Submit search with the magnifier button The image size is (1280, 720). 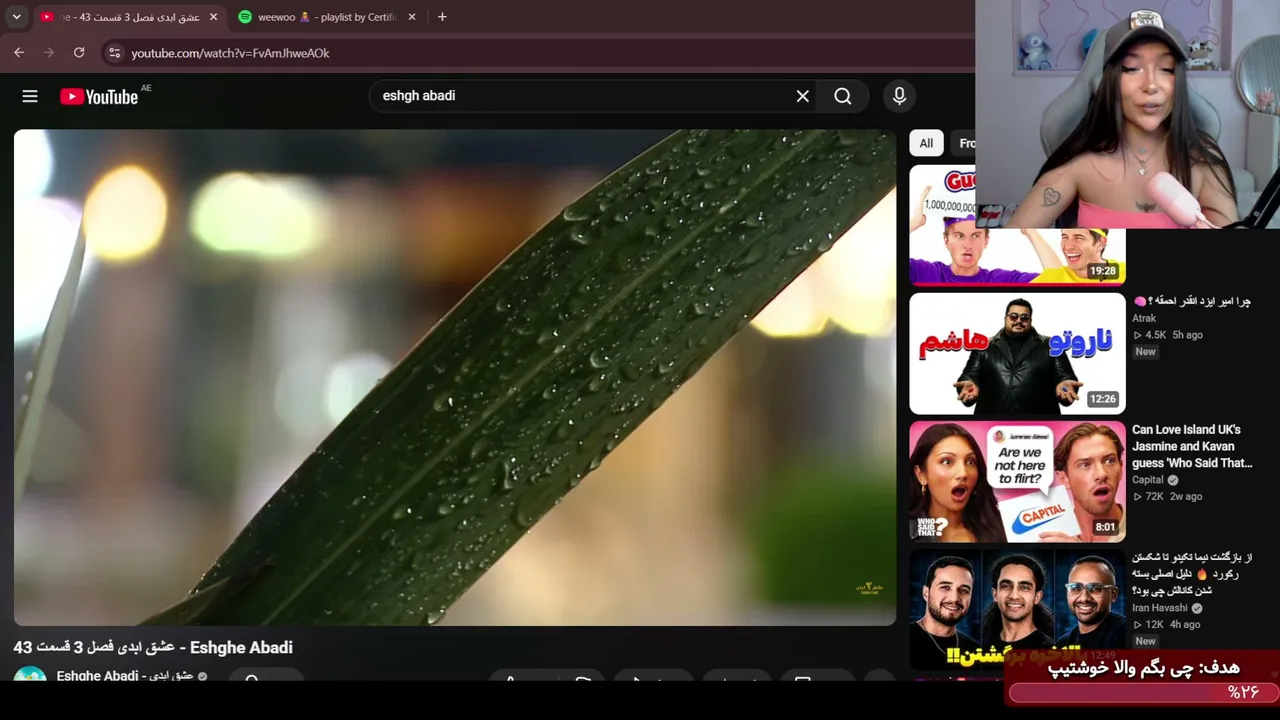843,96
